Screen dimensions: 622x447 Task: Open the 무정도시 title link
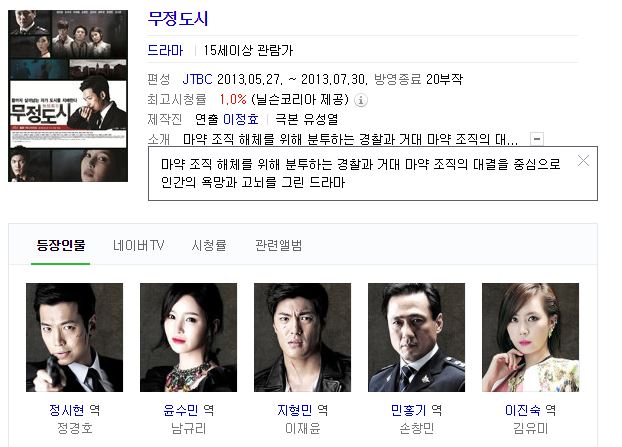click(x=178, y=19)
